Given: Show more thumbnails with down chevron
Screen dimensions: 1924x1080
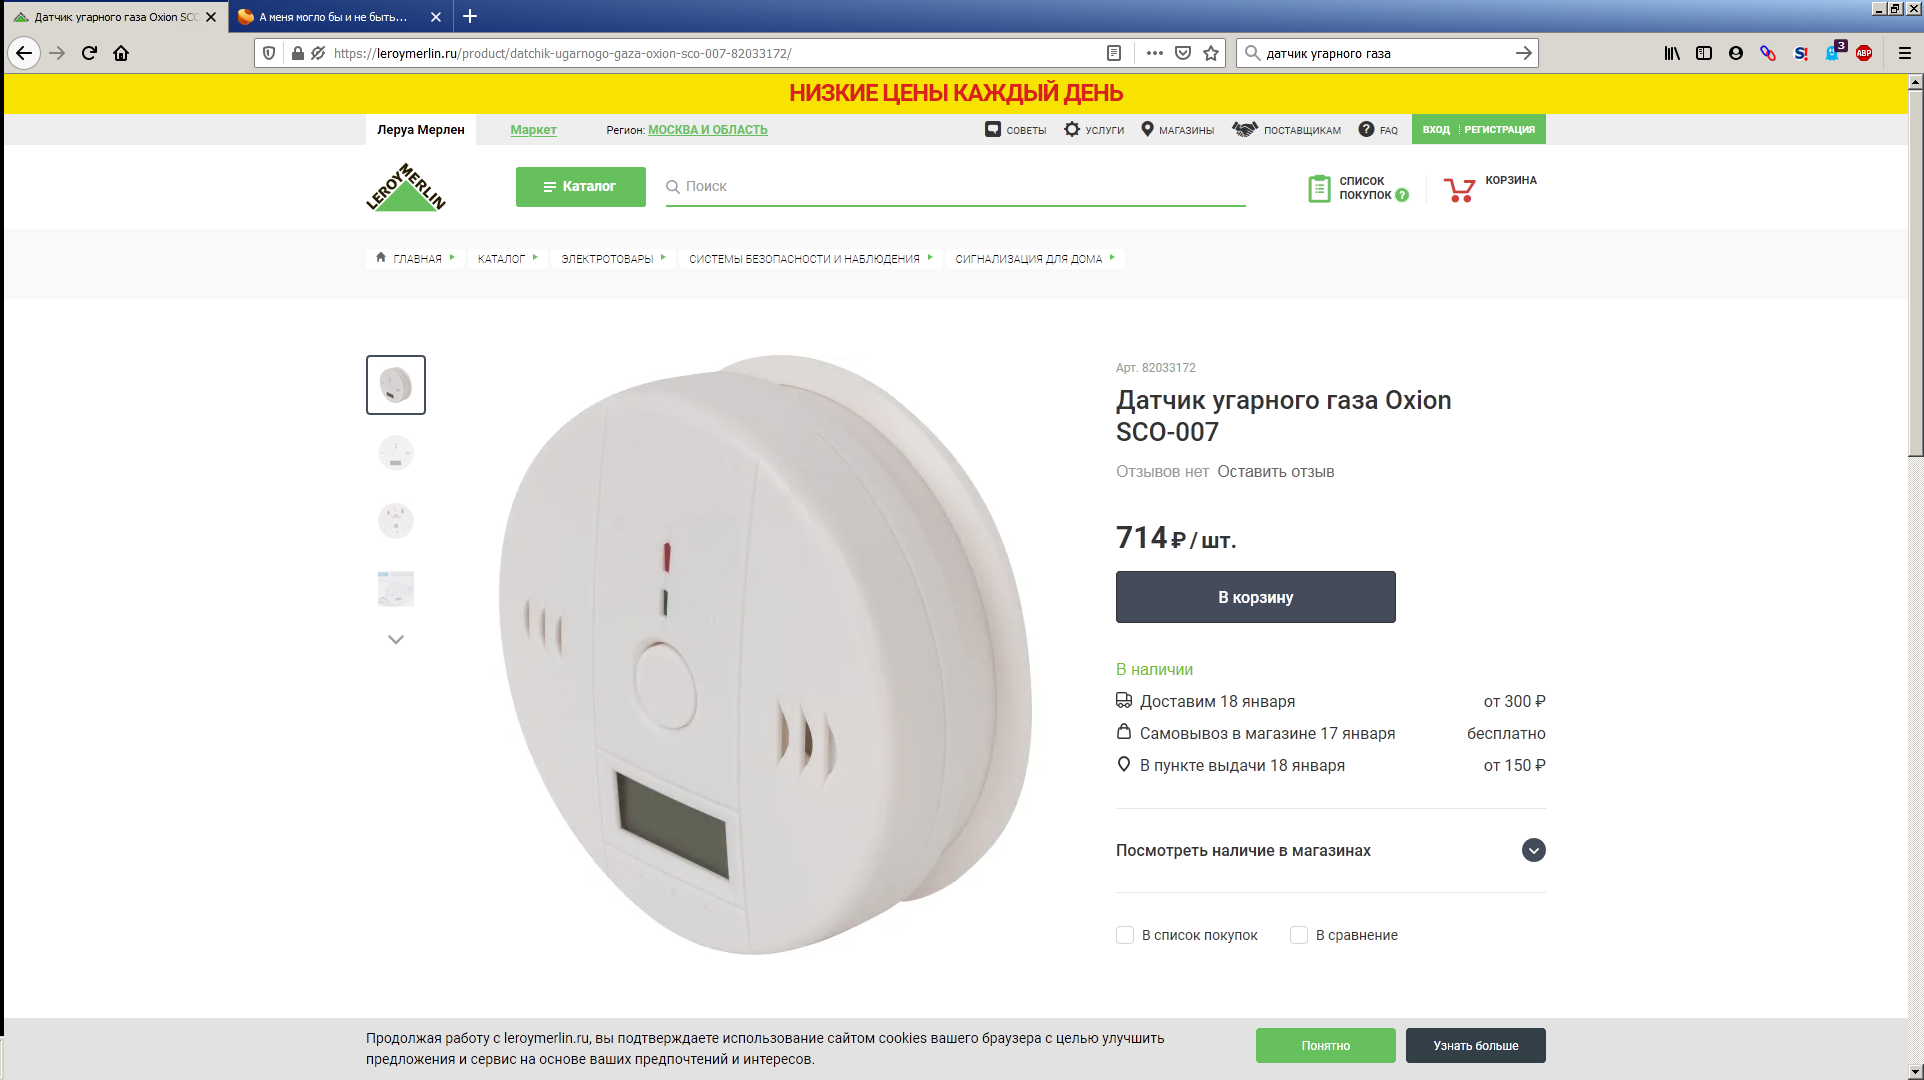Looking at the screenshot, I should [396, 639].
